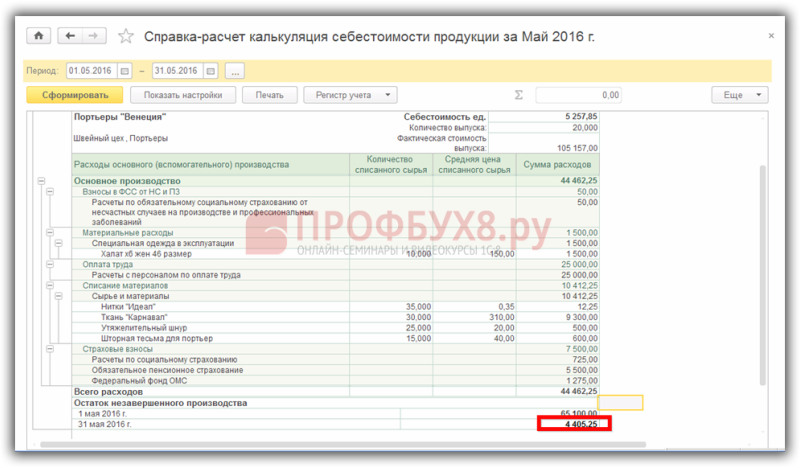
Task: Collapse the Оплата труда group
Action: (50, 264)
